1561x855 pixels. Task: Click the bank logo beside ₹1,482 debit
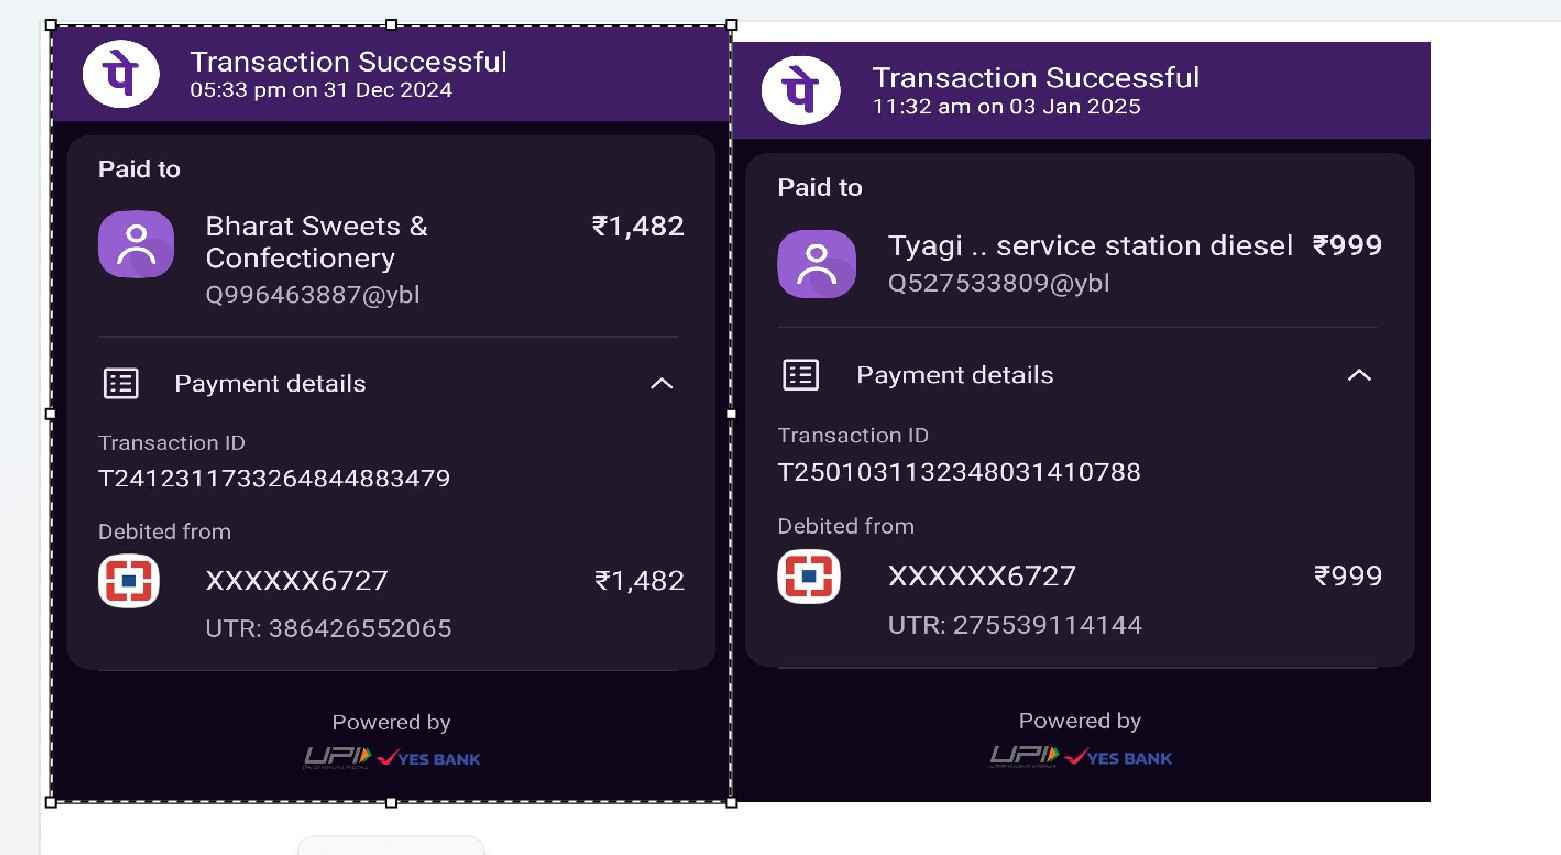[129, 580]
